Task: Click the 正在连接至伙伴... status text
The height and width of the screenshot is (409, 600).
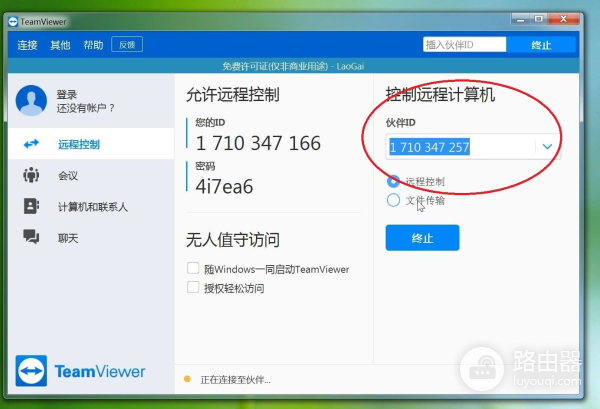Action: point(235,380)
